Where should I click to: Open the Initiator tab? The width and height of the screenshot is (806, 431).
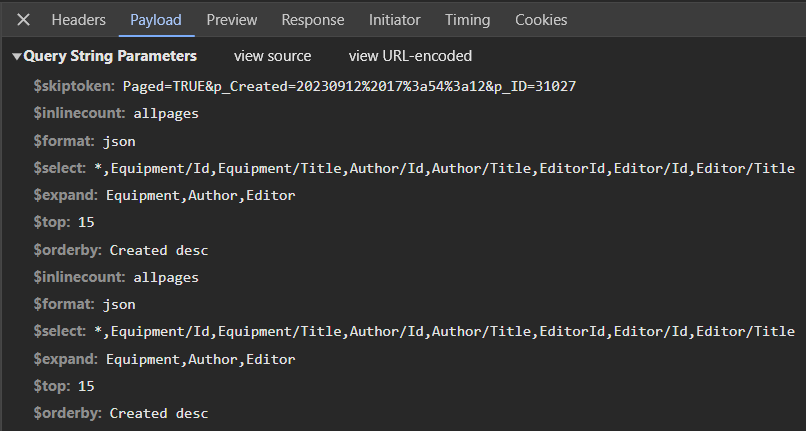click(x=394, y=20)
